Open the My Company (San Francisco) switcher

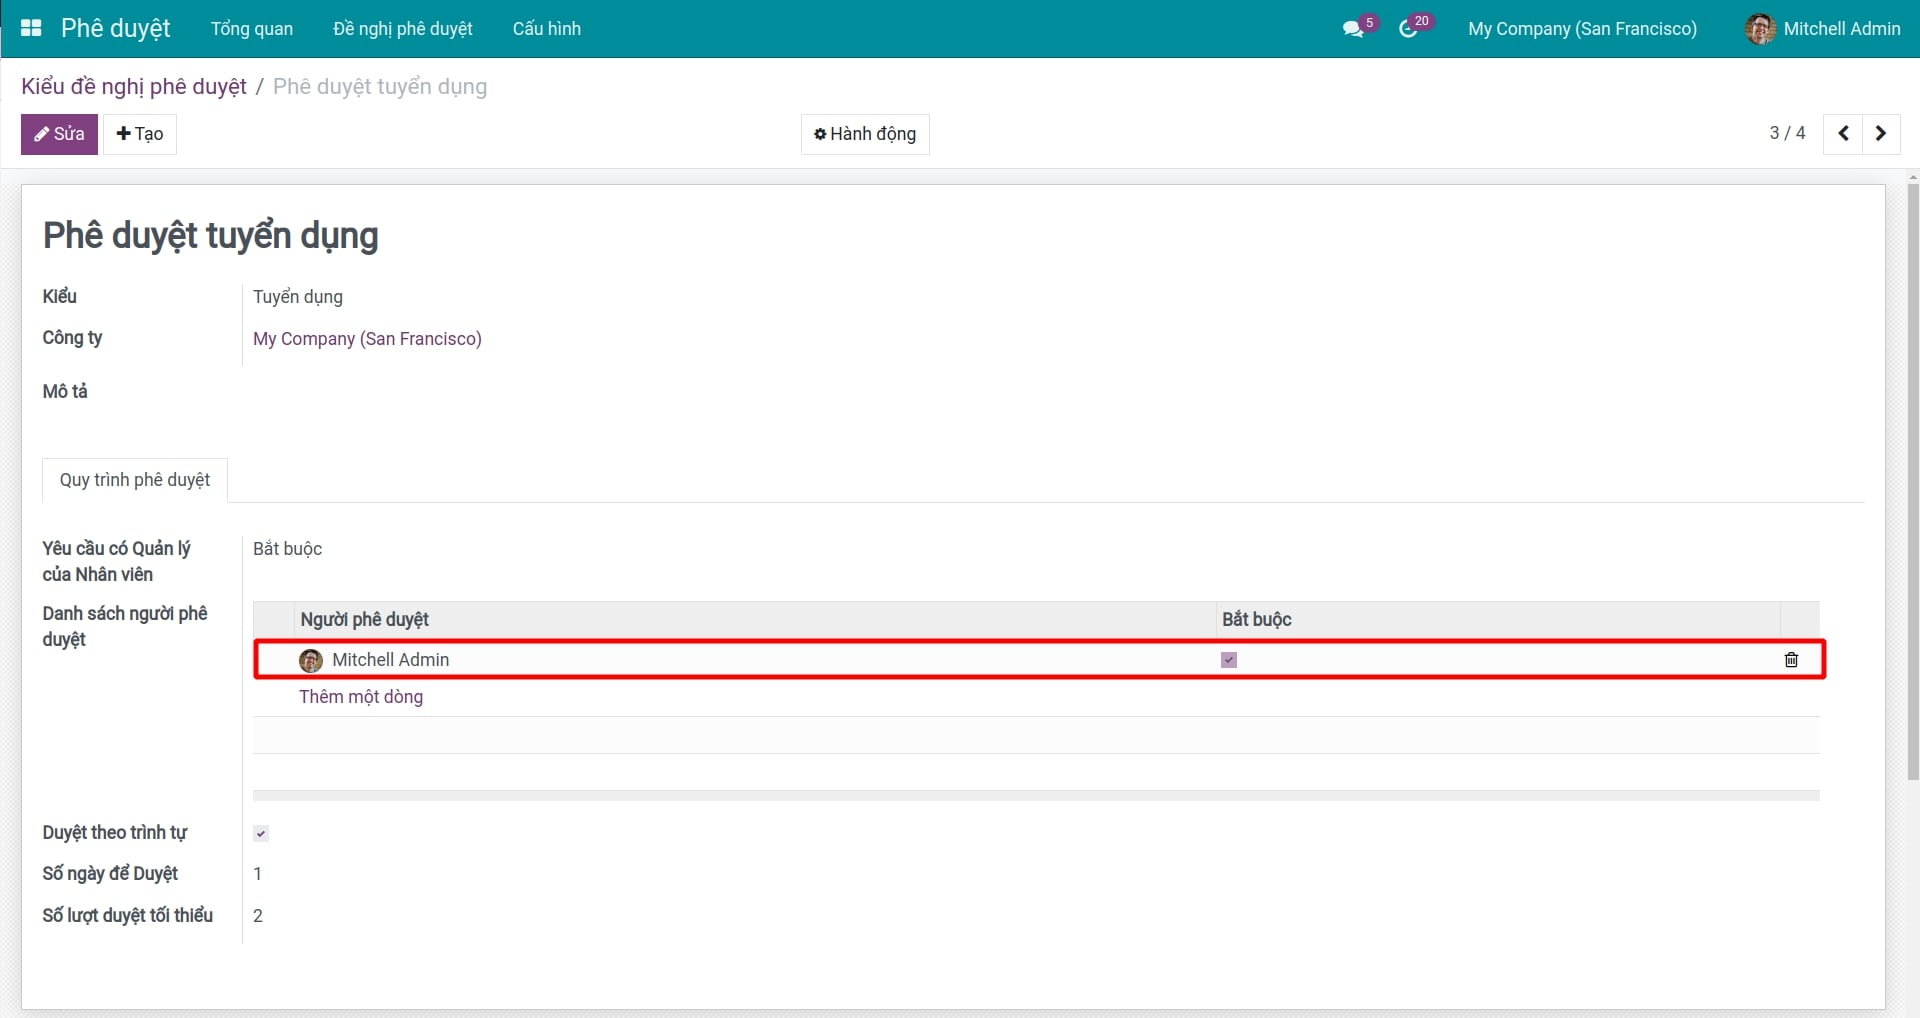[1582, 29]
